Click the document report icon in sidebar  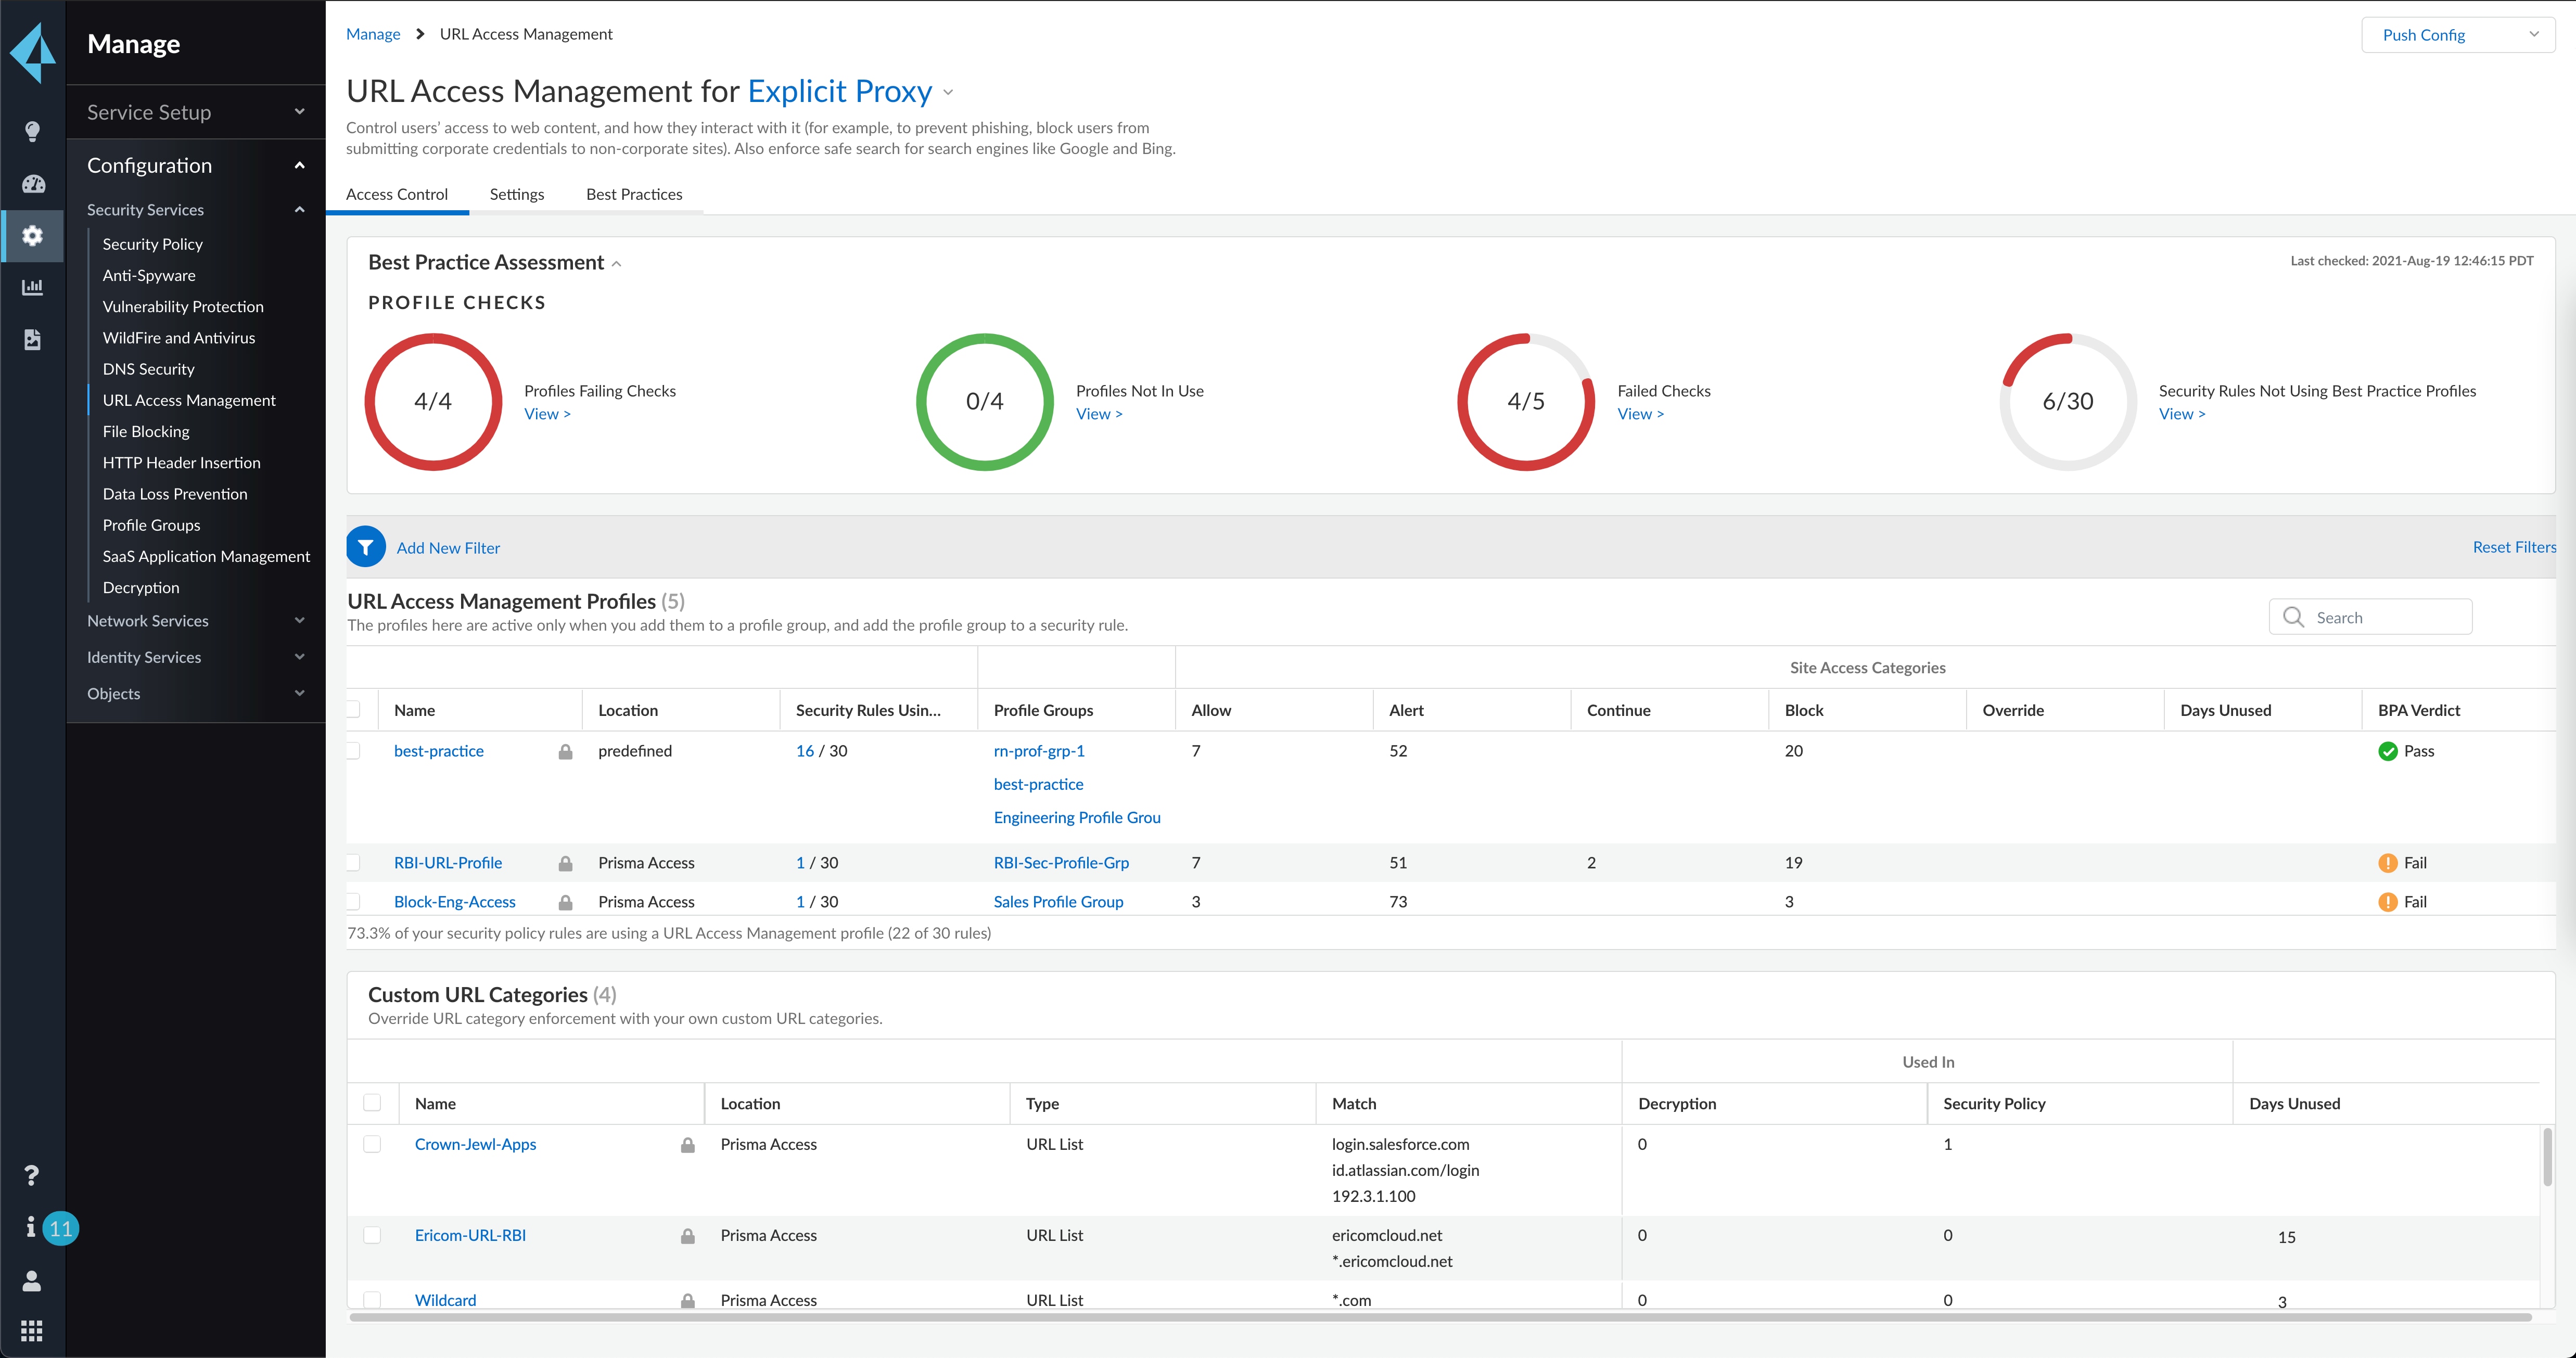[33, 339]
